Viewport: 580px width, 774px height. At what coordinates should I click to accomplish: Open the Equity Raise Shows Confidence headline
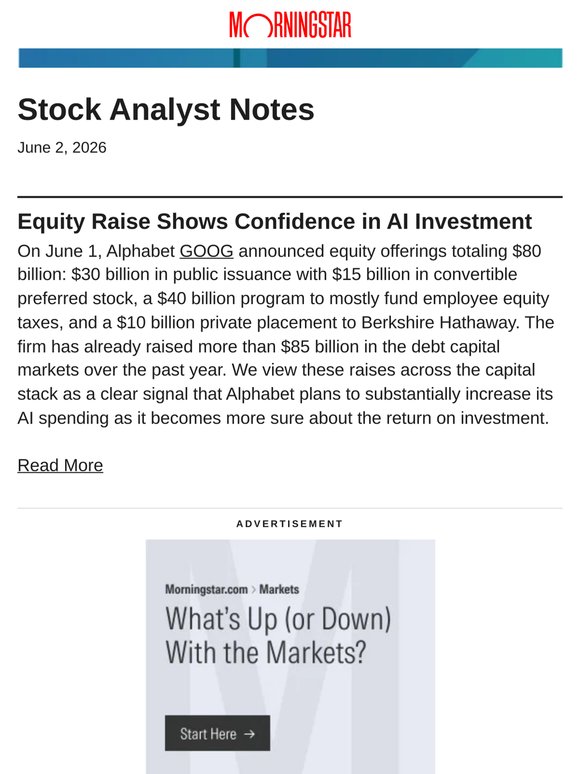[x=274, y=221]
